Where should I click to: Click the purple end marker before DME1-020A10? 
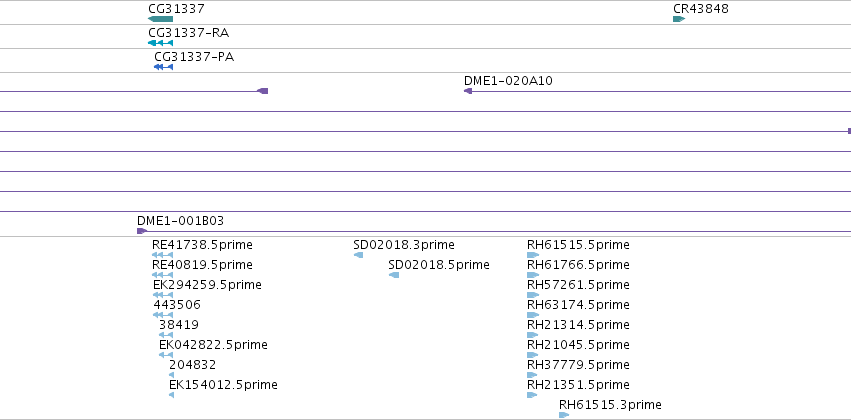pyautogui.click(x=263, y=91)
